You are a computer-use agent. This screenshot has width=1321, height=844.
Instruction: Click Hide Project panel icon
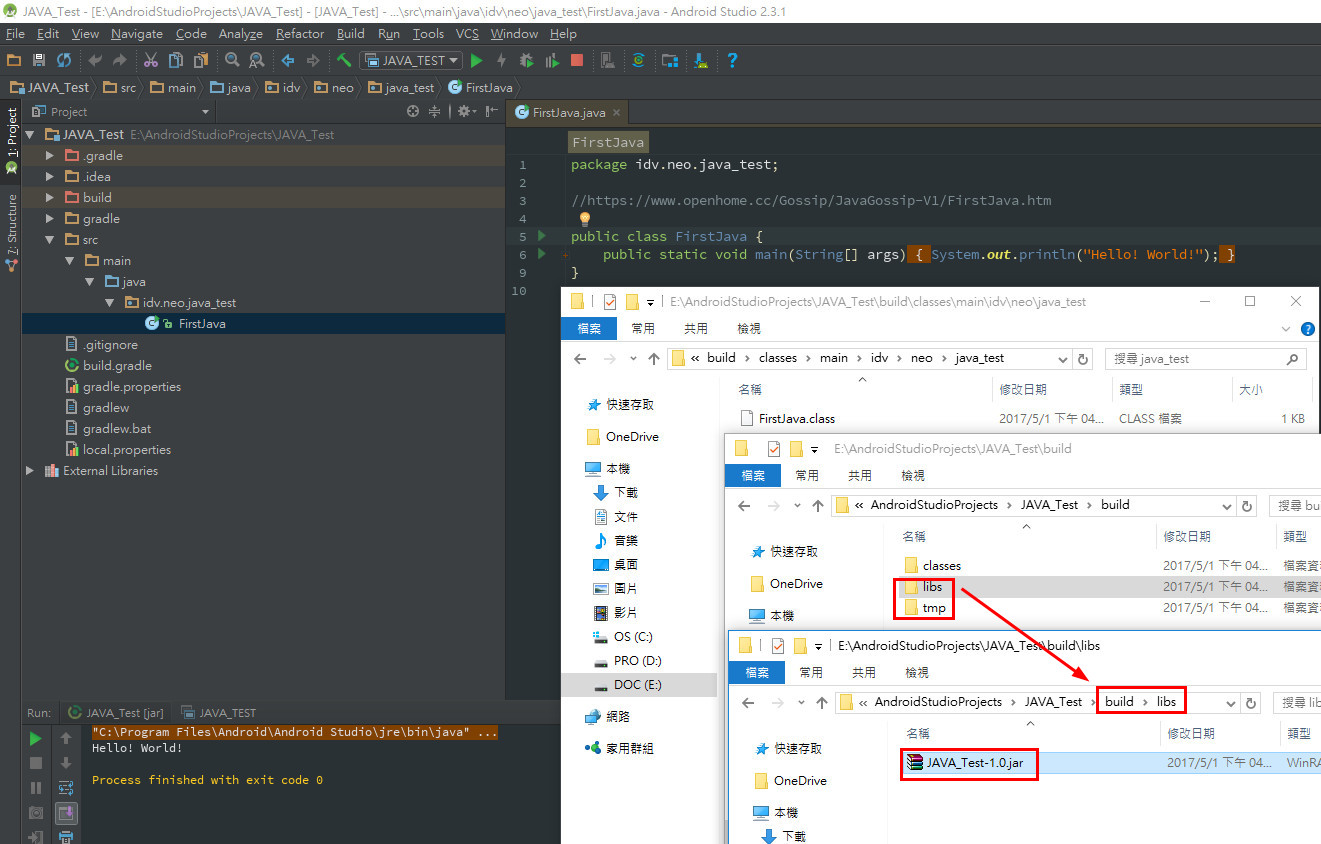(x=492, y=112)
